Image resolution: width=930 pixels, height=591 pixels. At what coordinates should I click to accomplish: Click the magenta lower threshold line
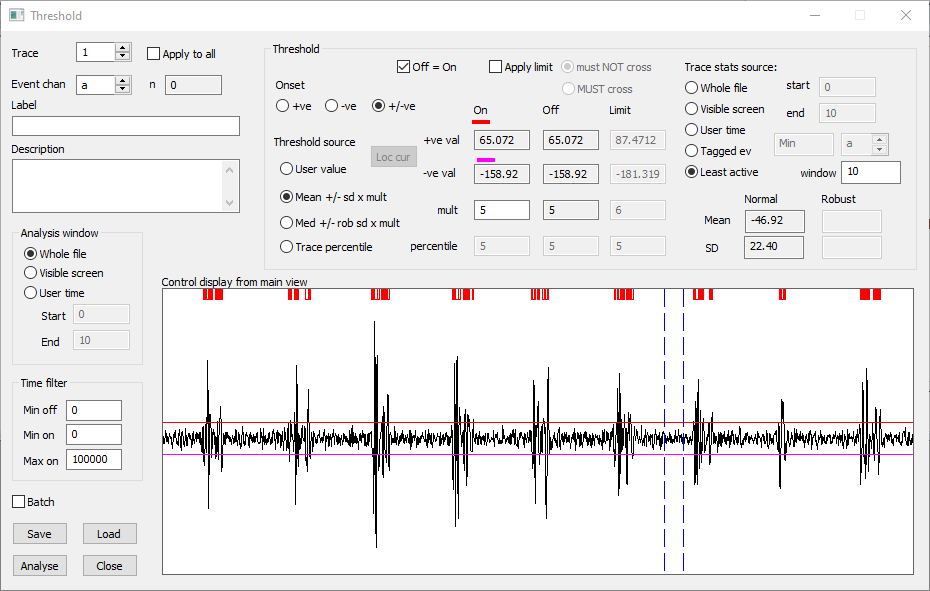pos(400,455)
